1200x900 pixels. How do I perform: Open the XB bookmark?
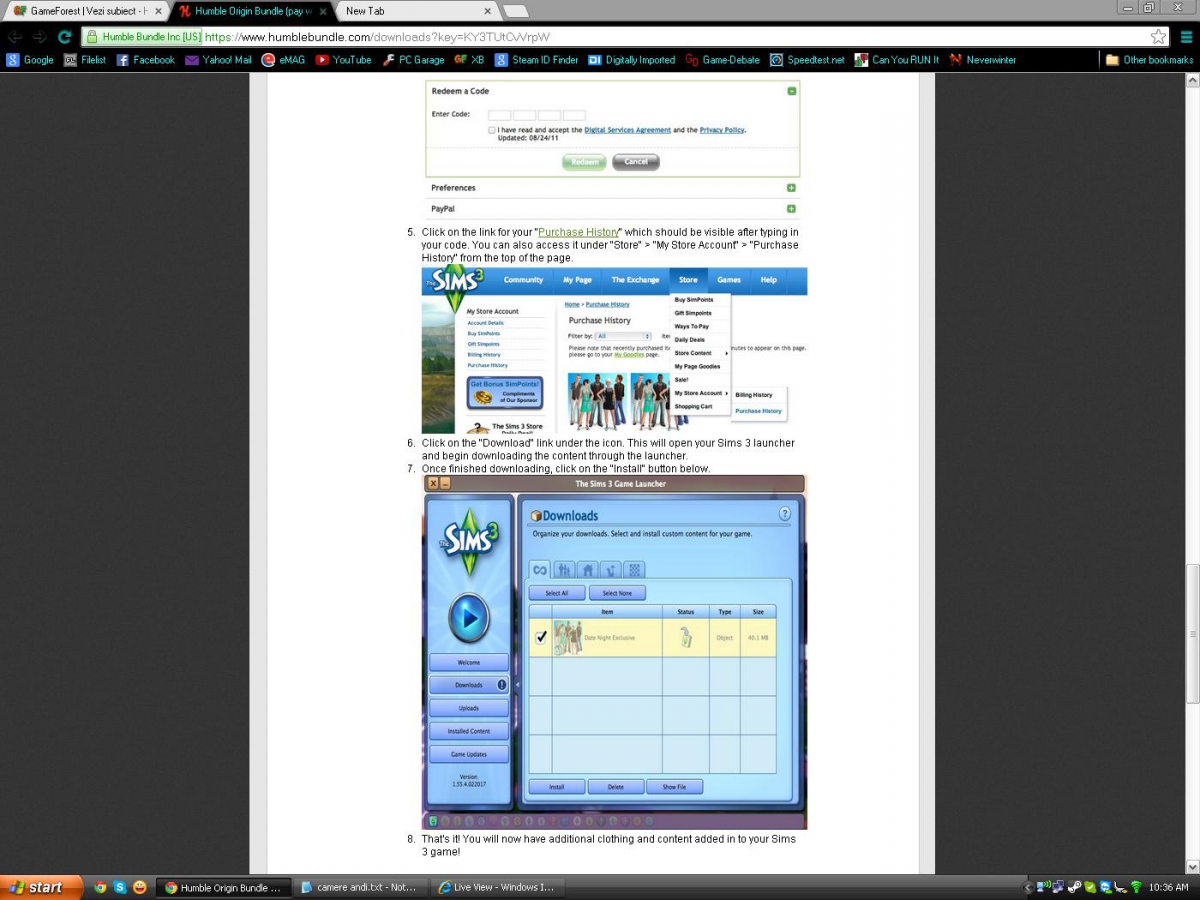click(469, 60)
